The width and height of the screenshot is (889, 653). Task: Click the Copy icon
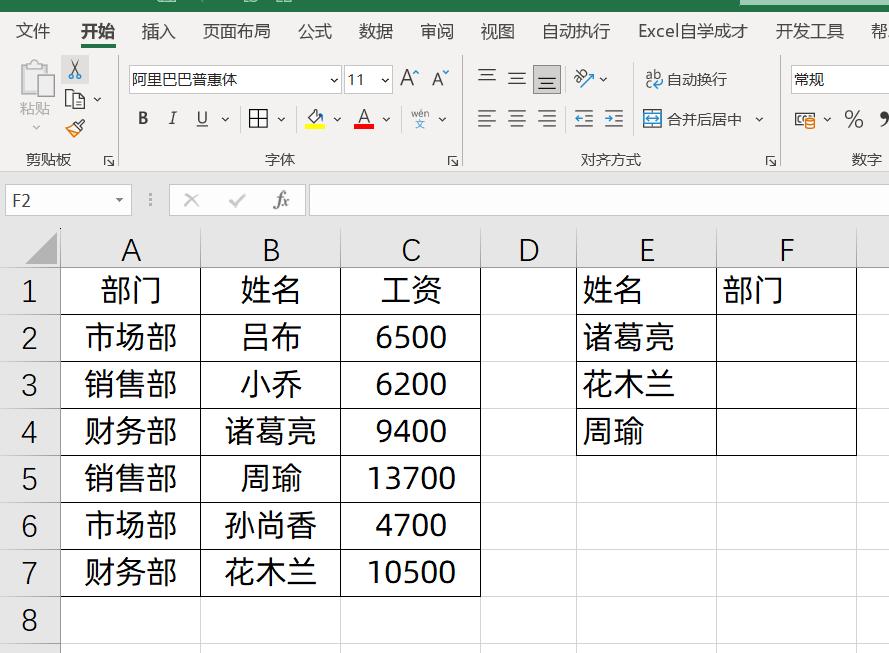click(x=75, y=98)
